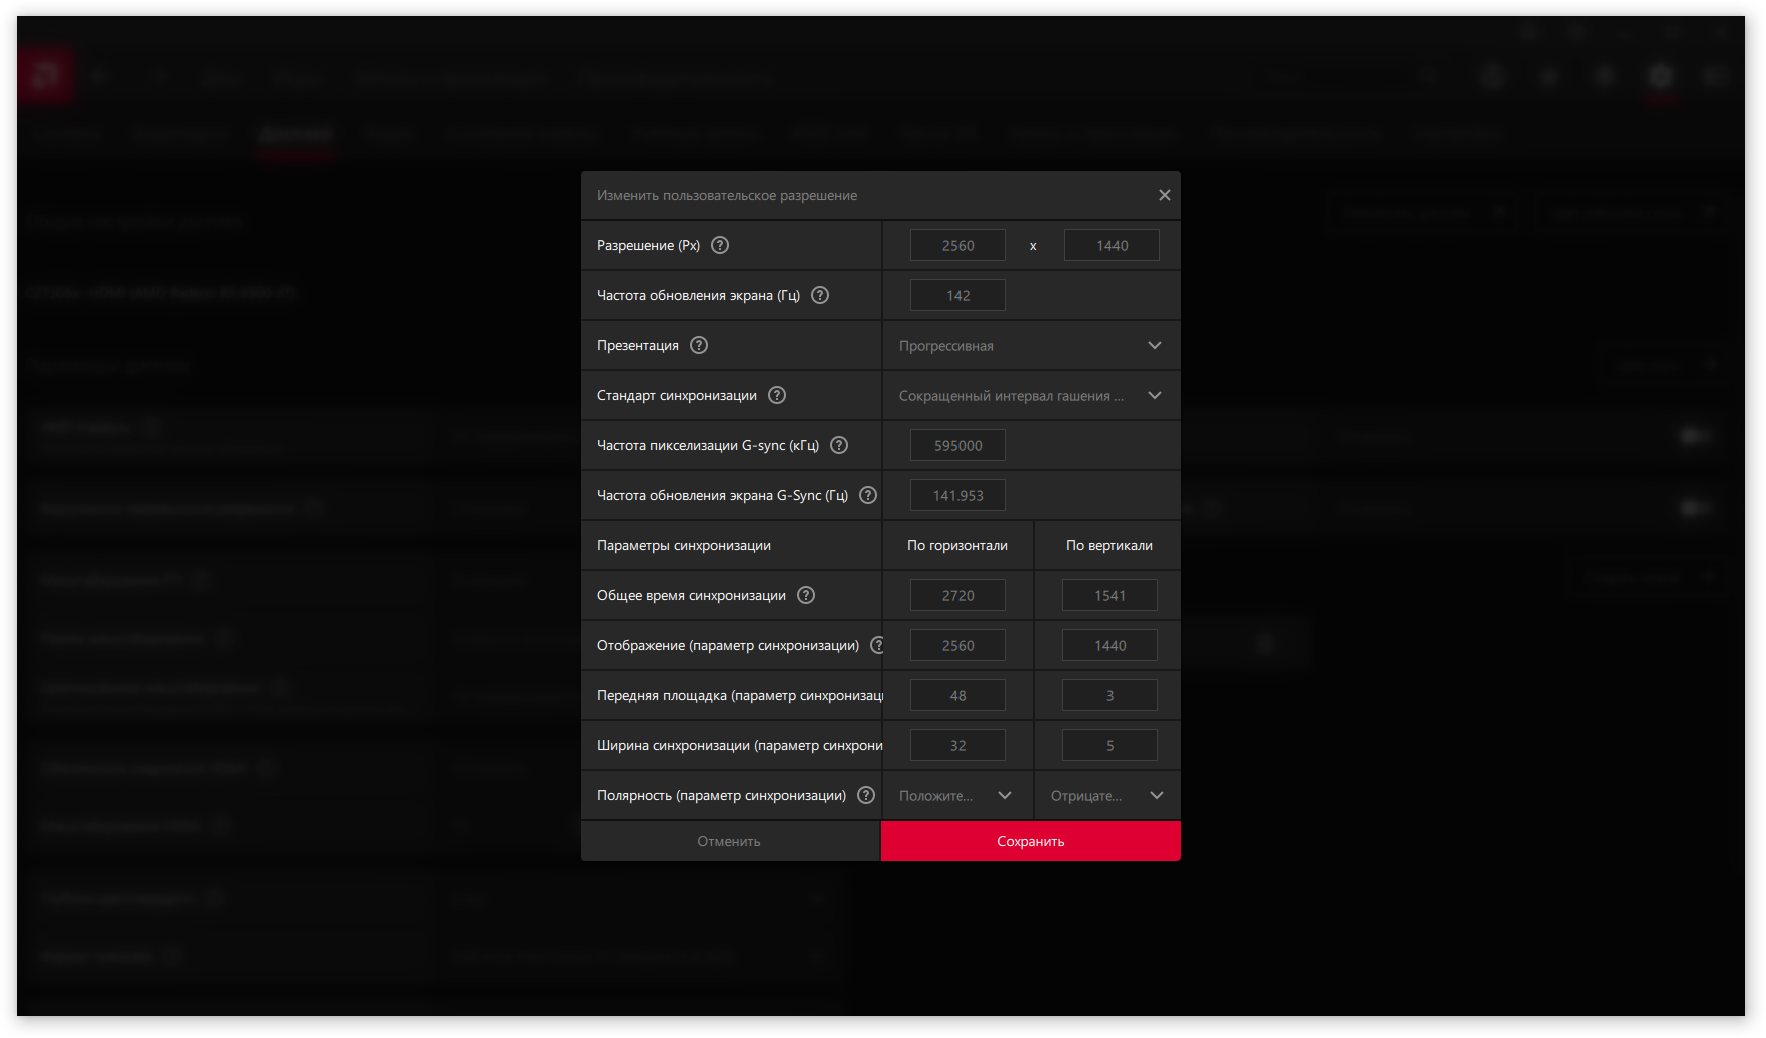
Task: Click horizontal Отображение timing field 2560
Action: tap(958, 645)
